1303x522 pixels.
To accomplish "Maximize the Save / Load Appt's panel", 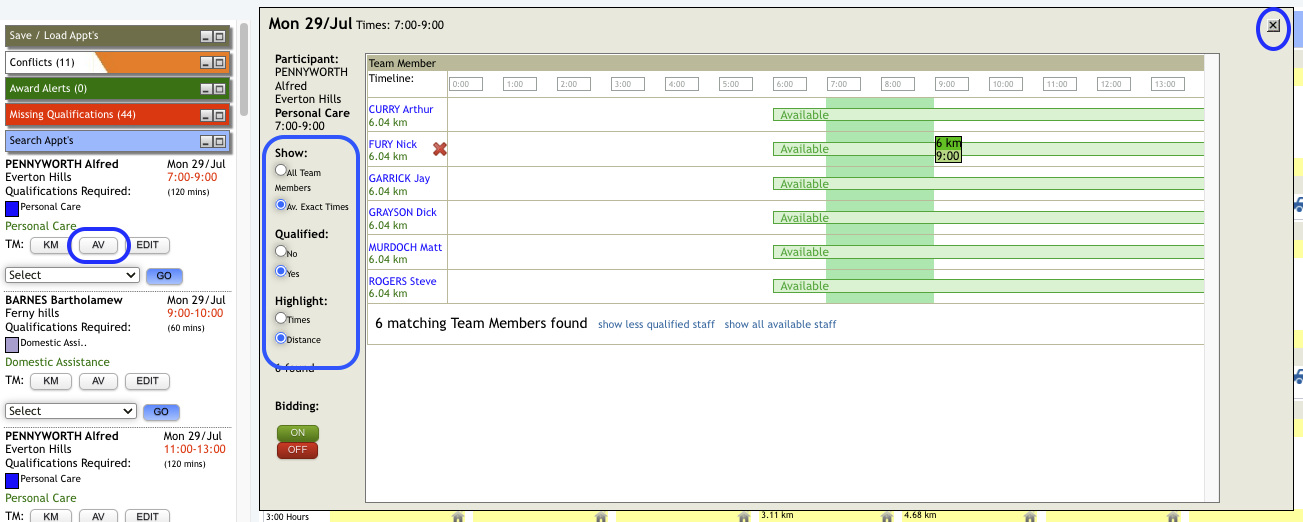I will click(219, 36).
